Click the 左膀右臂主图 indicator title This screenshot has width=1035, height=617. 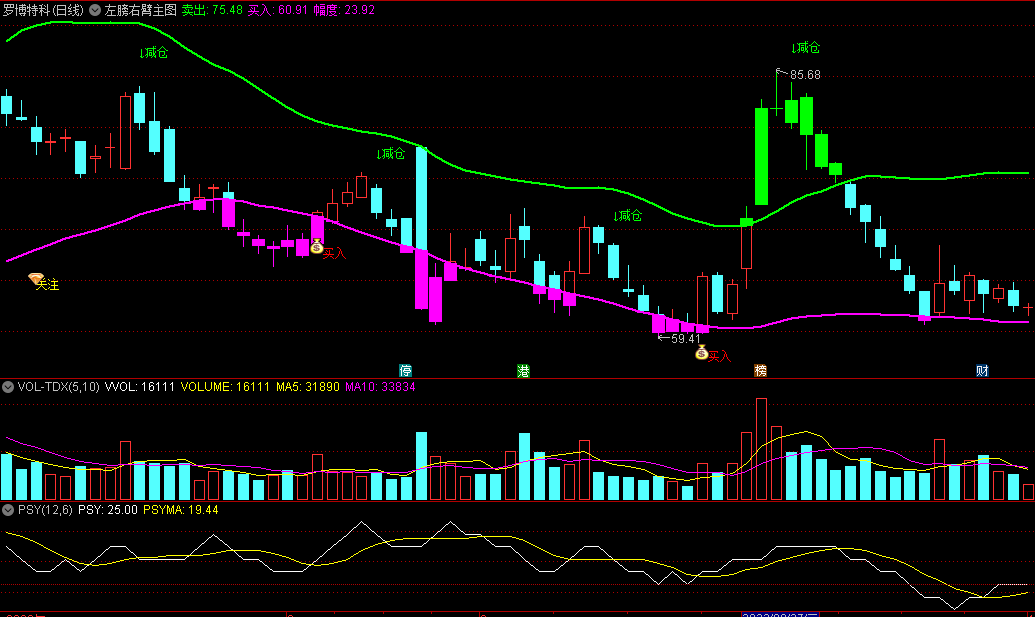[x=141, y=10]
